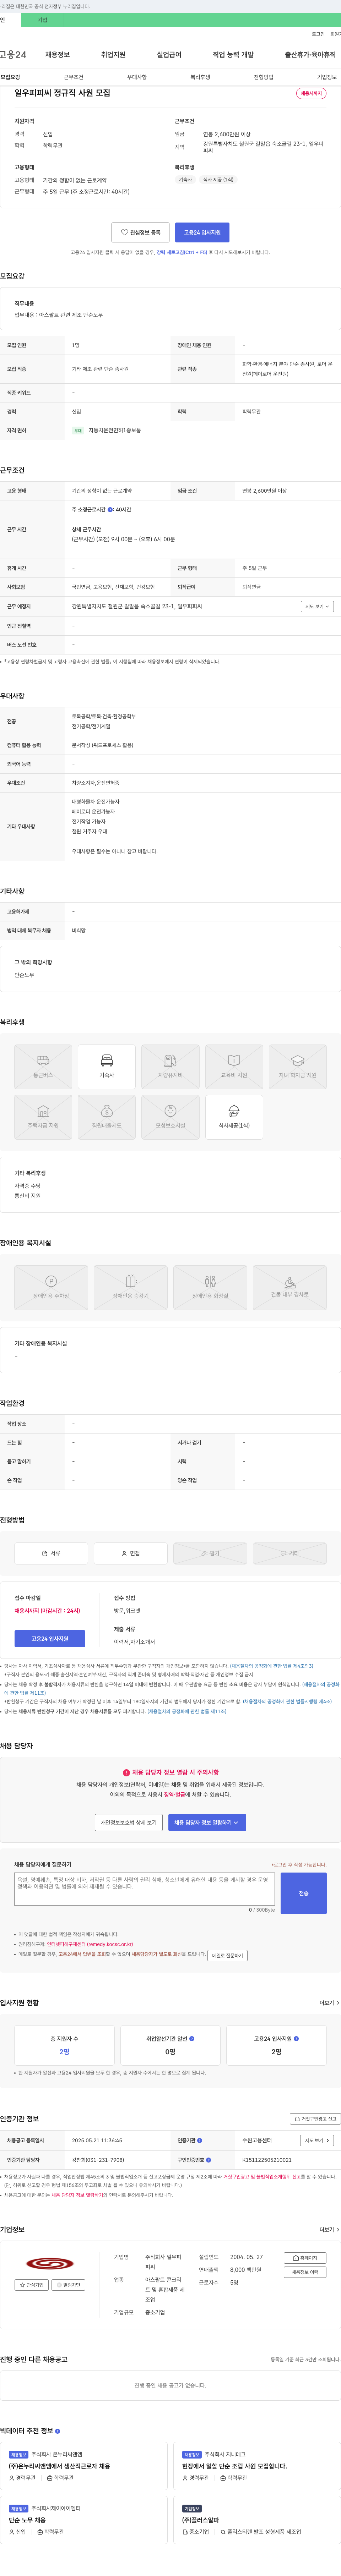Click the 건물 내부 경사로 icon
Image resolution: width=341 pixels, height=2576 pixels.
coord(290,1287)
